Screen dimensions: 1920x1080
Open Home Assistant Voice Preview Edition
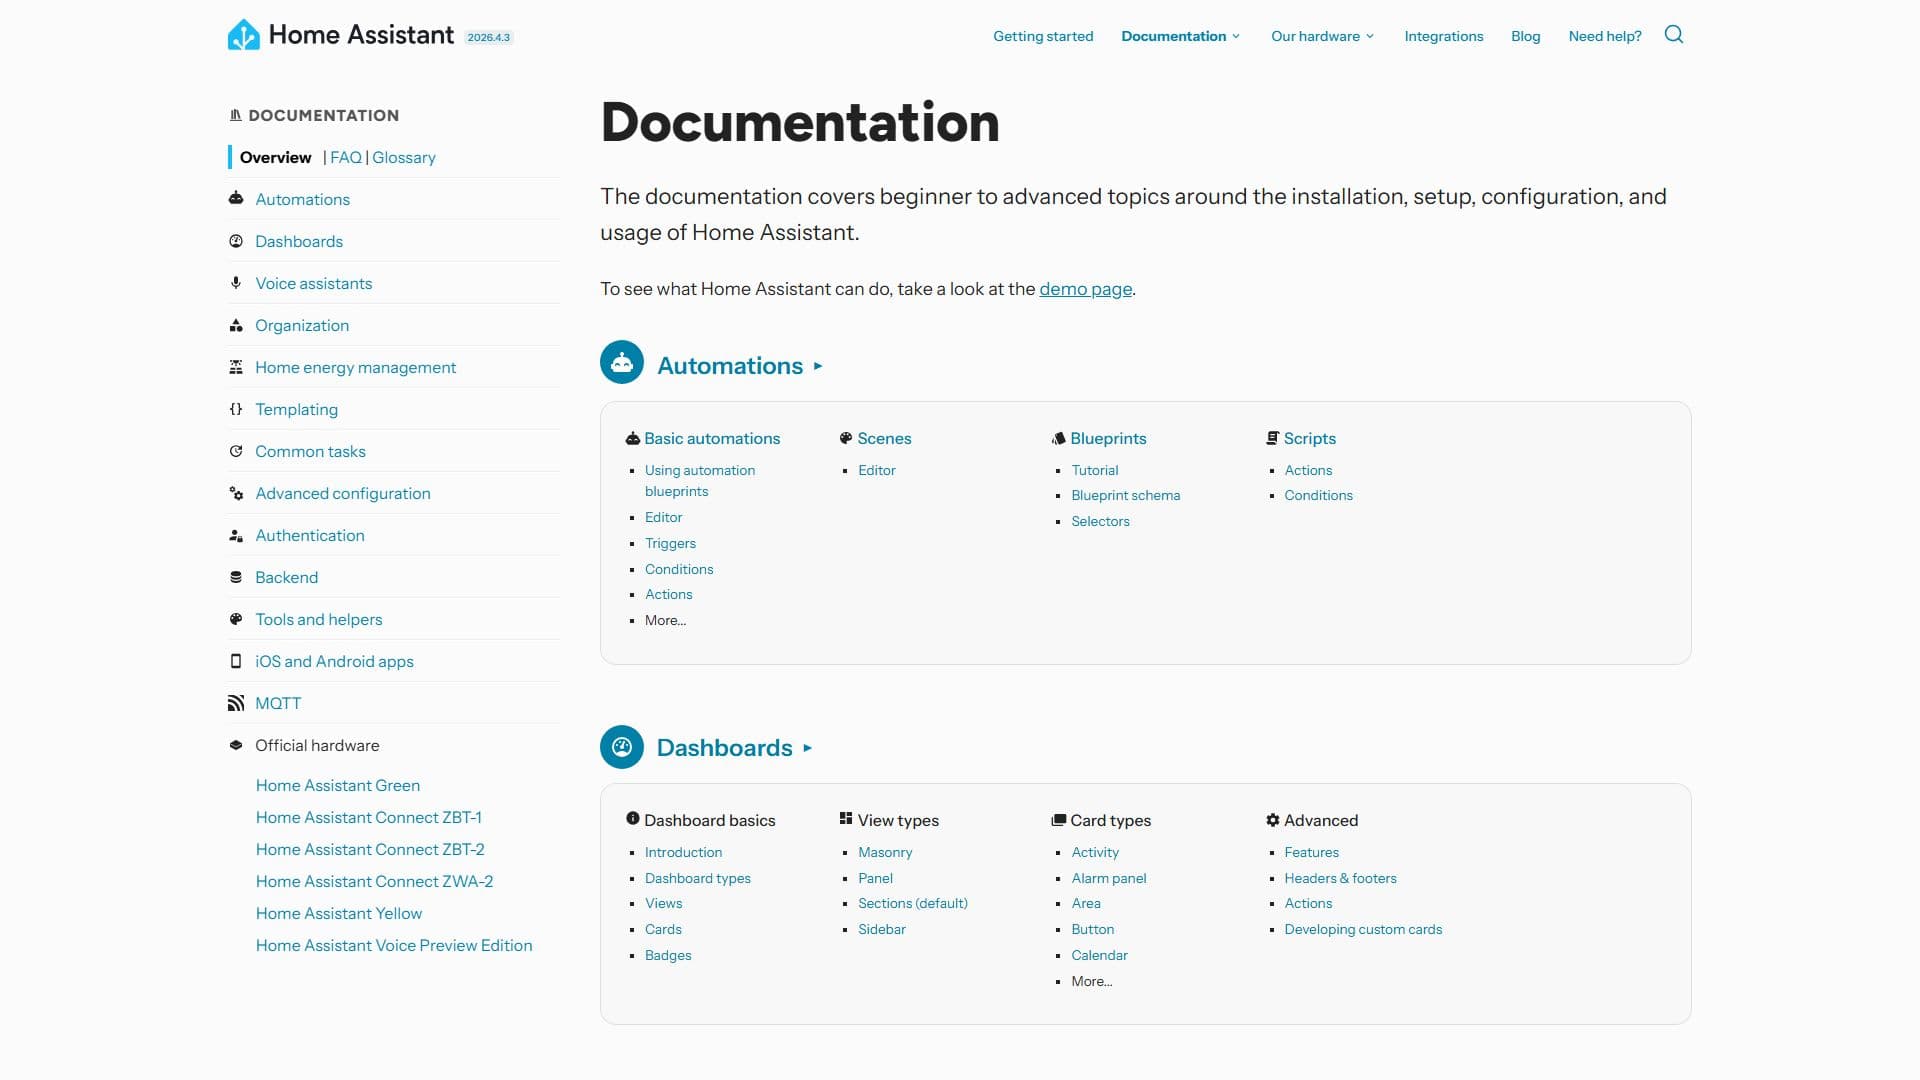click(x=394, y=945)
